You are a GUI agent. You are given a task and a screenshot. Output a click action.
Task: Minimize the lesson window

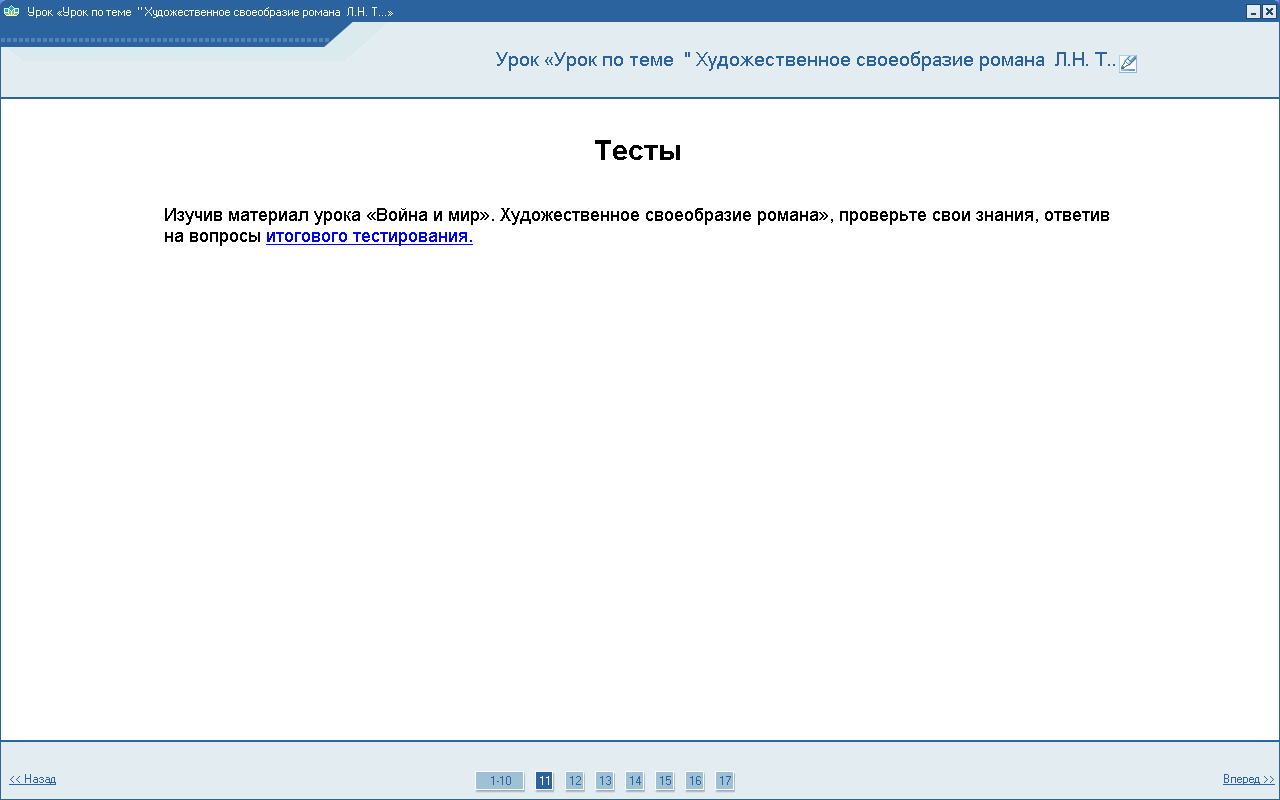tap(1253, 11)
